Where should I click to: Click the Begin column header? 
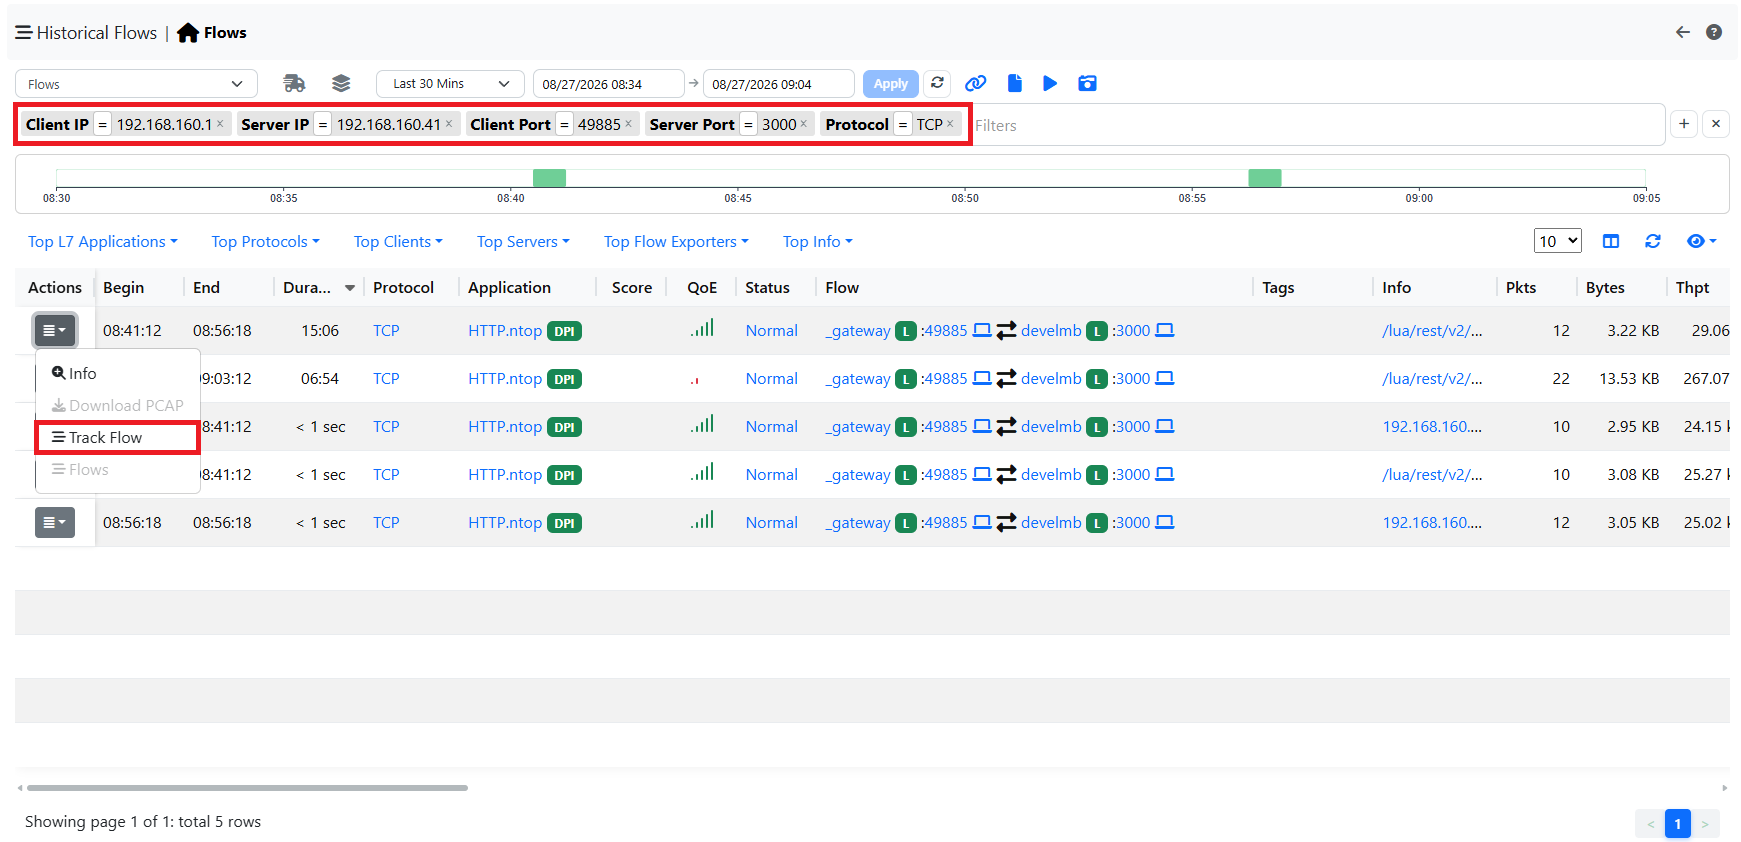point(123,287)
